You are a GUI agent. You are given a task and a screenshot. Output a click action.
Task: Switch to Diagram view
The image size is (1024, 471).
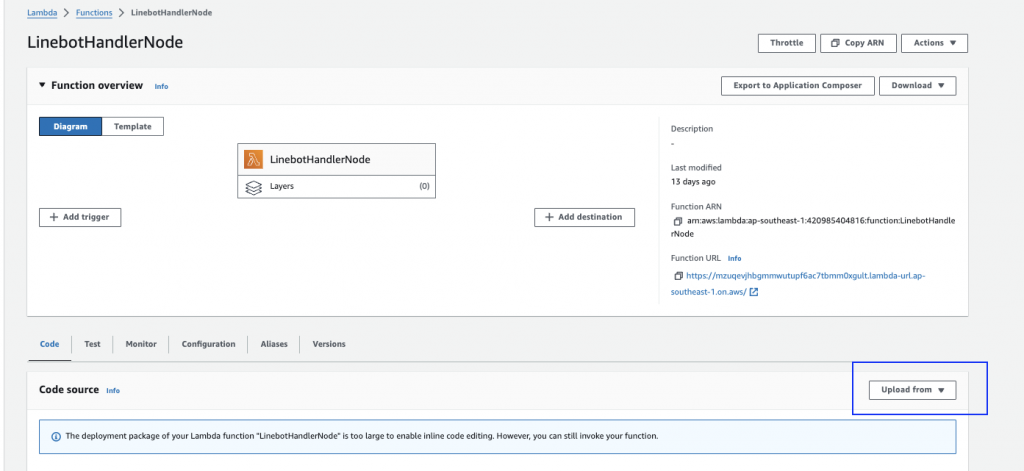70,127
